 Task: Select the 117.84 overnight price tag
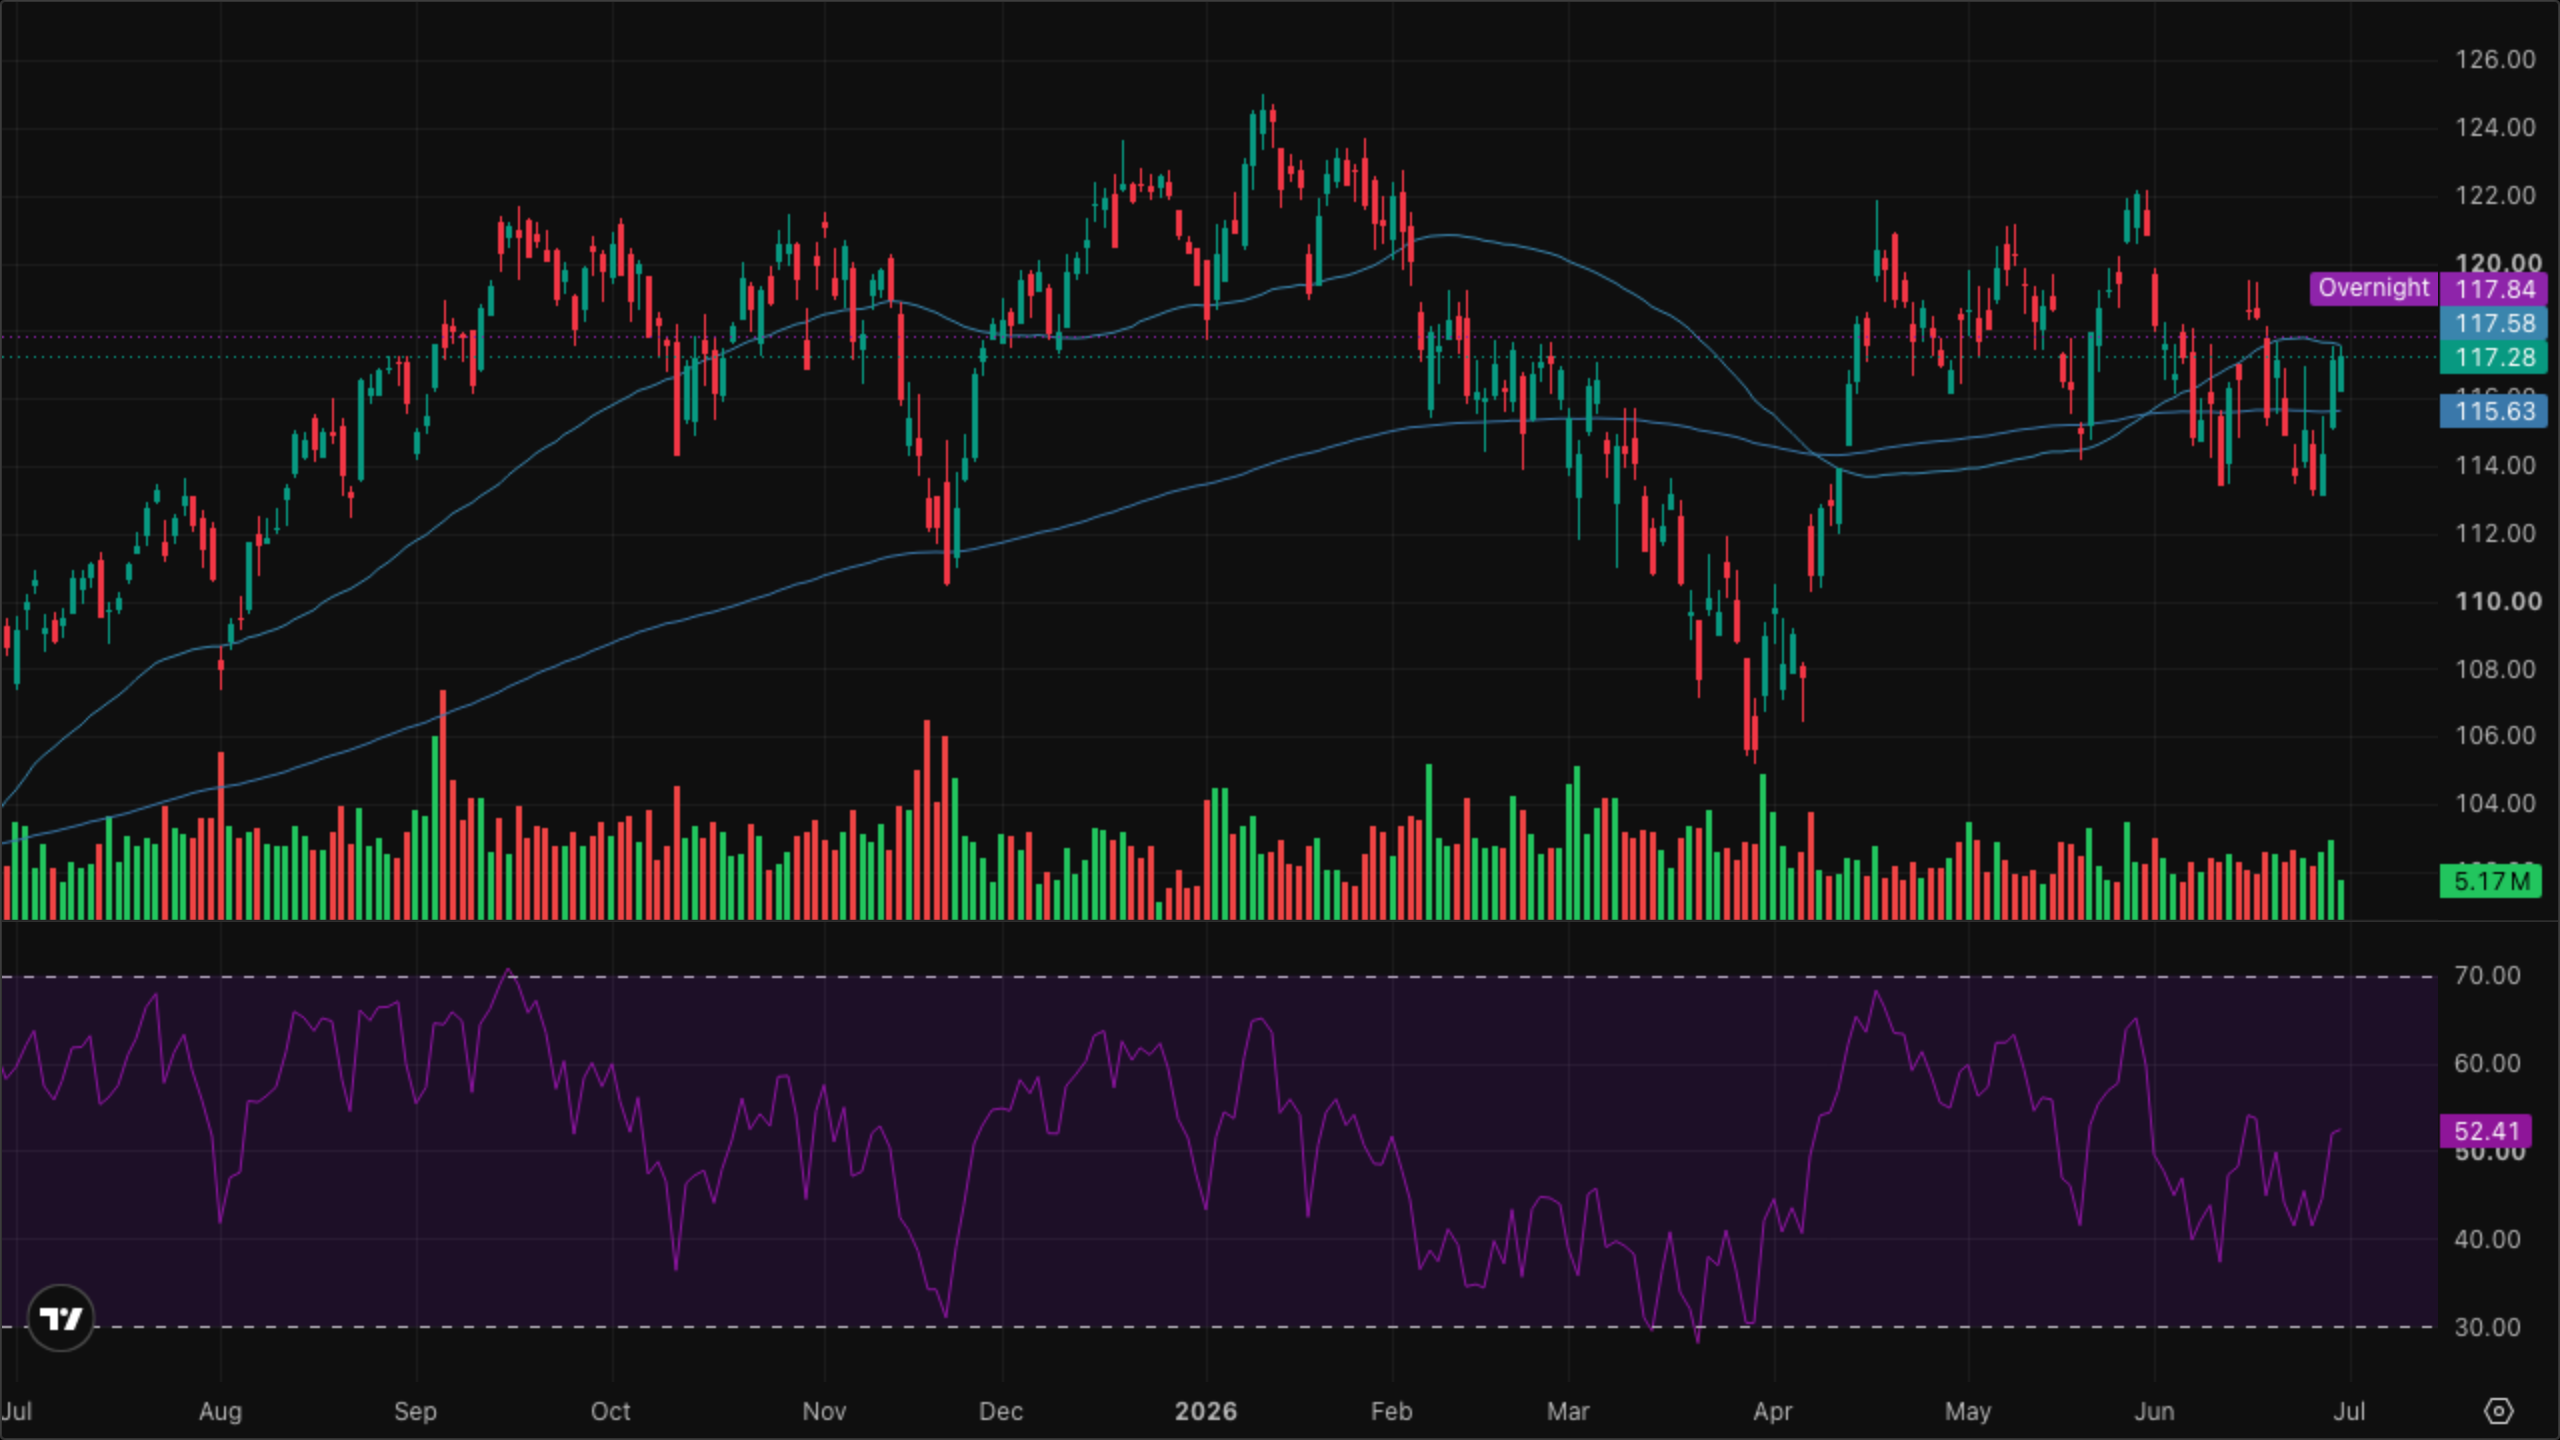click(2494, 289)
